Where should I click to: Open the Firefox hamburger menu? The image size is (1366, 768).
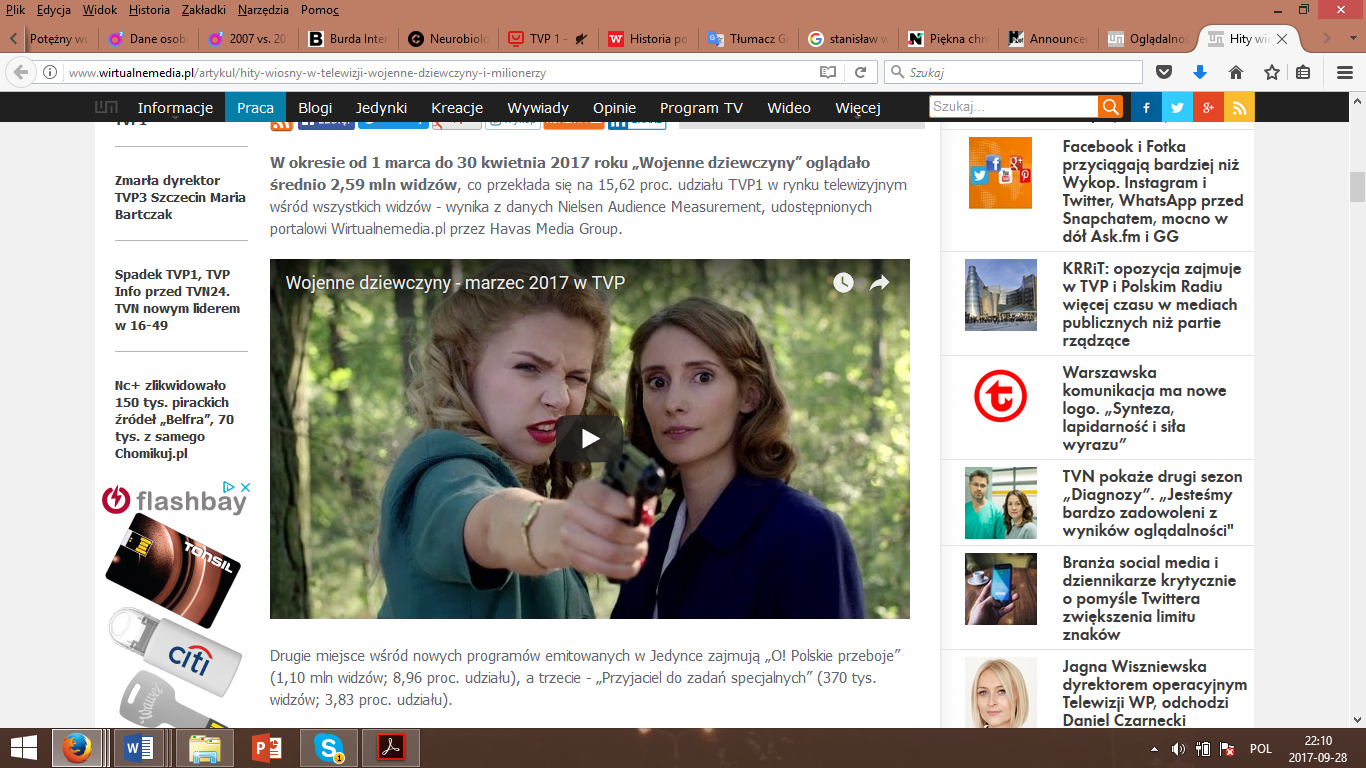tap(1344, 72)
